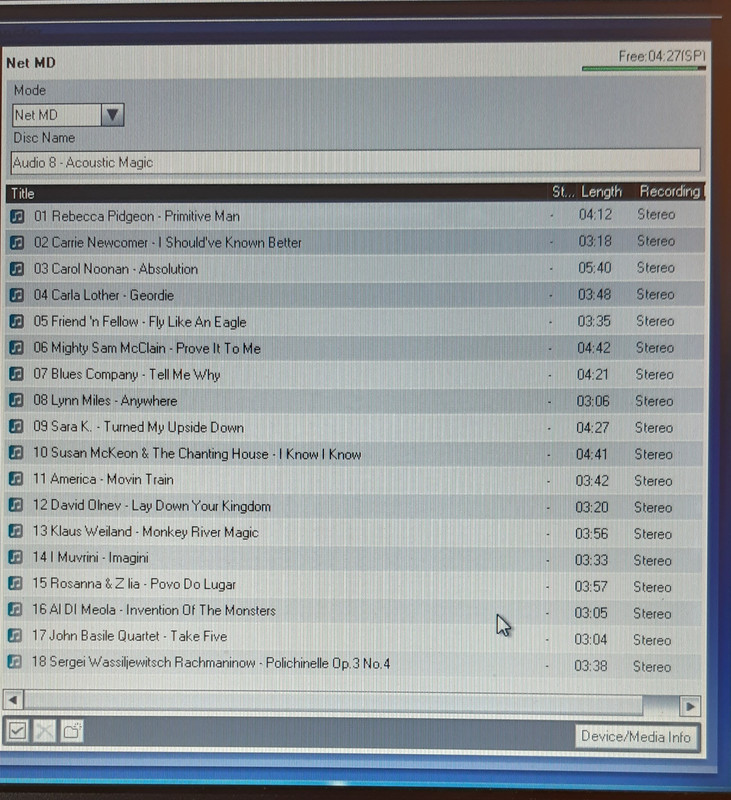Click the checkmark select-all toolbar icon
This screenshot has height=800, width=731.
[x=17, y=731]
